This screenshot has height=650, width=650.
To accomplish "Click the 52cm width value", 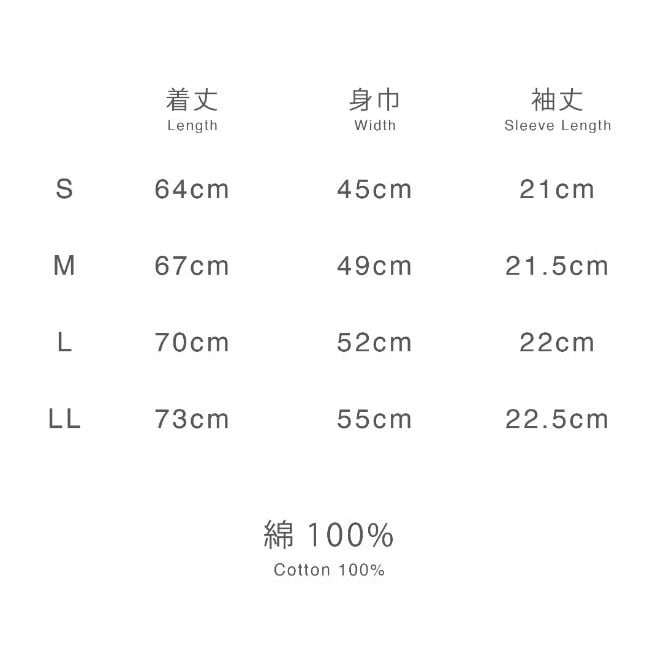I will tap(375, 343).
